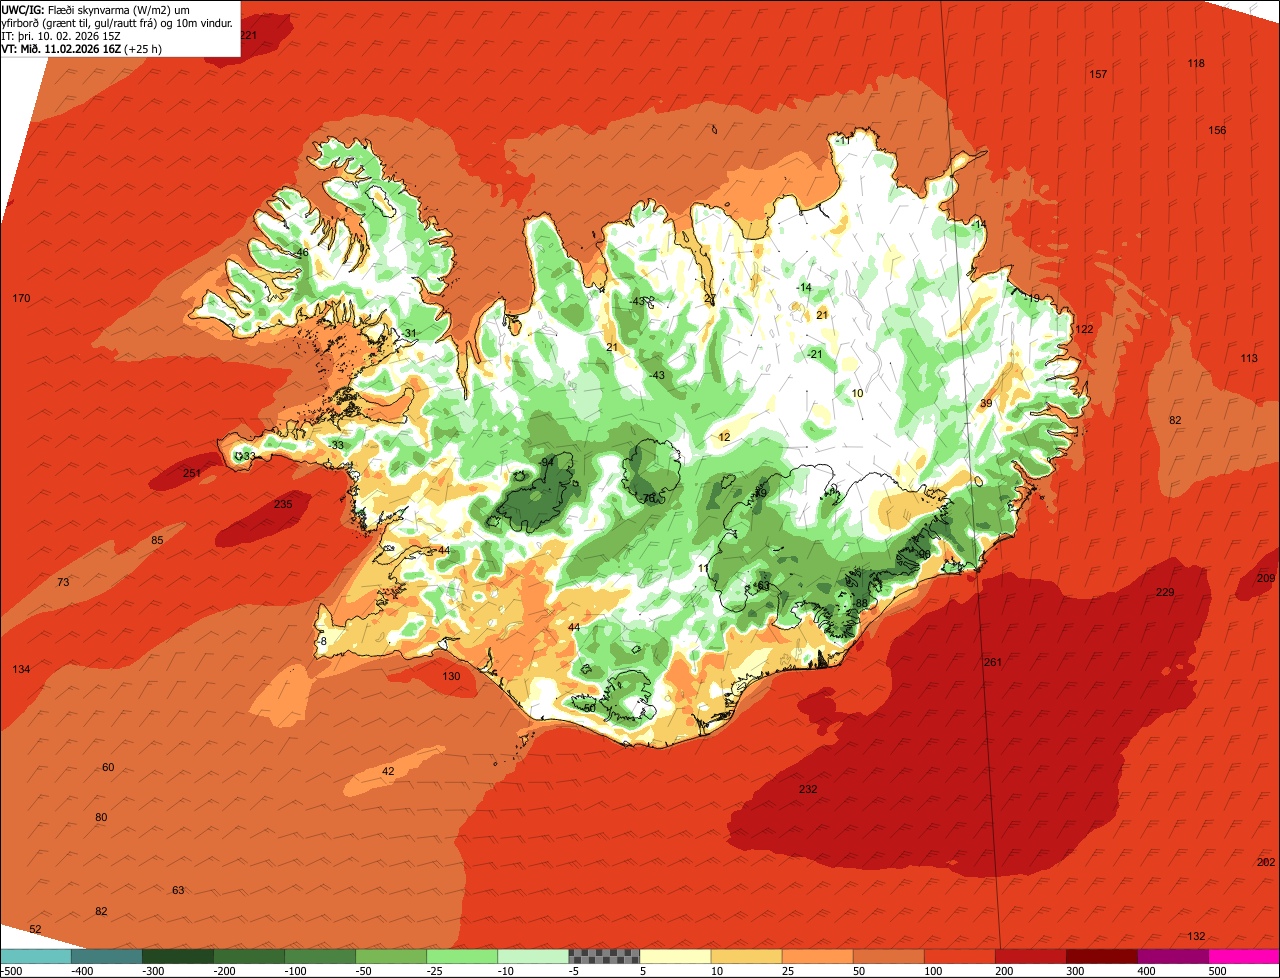This screenshot has width=1280, height=978.
Task: Select the map value 113
Action: click(x=1249, y=358)
